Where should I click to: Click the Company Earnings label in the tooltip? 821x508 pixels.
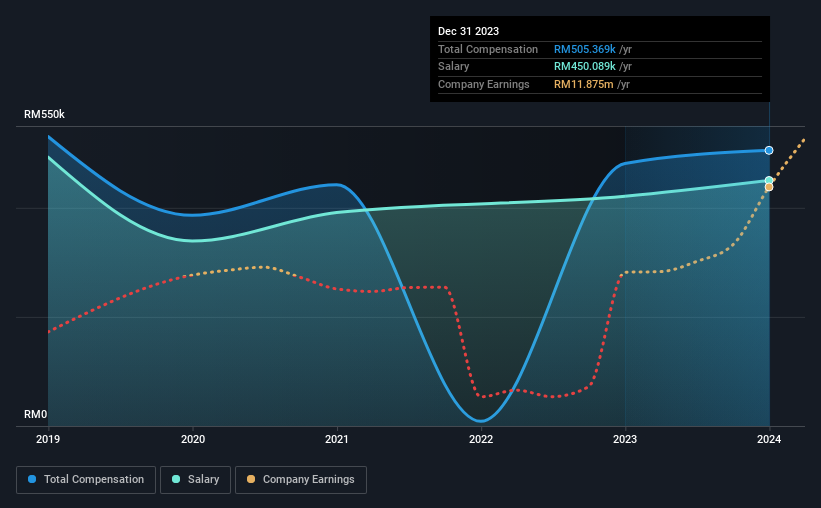483,84
